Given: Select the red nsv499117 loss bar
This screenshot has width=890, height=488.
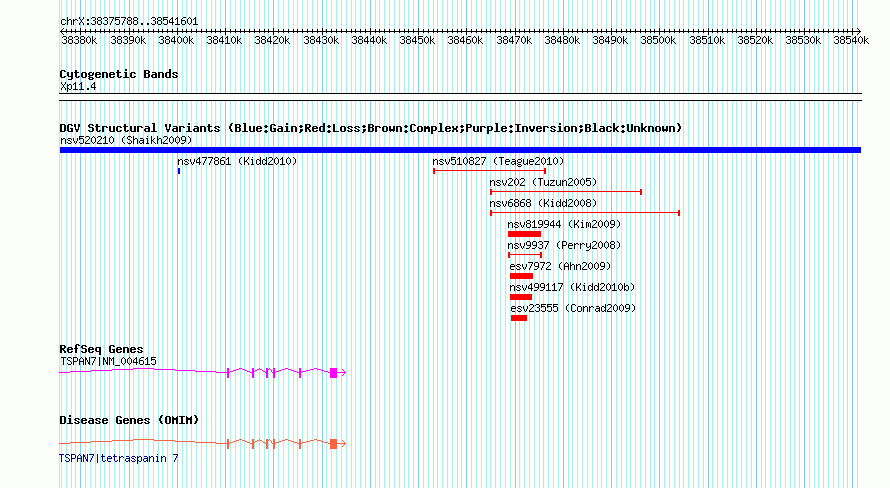Looking at the screenshot, I should pos(521,297).
